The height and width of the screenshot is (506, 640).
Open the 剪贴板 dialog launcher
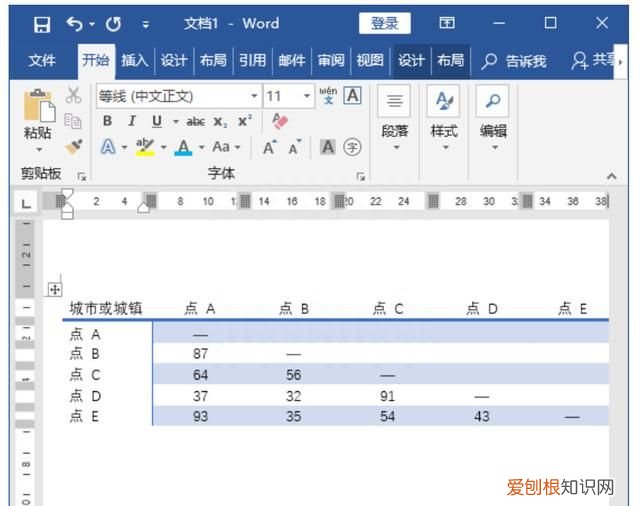pyautogui.click(x=82, y=176)
